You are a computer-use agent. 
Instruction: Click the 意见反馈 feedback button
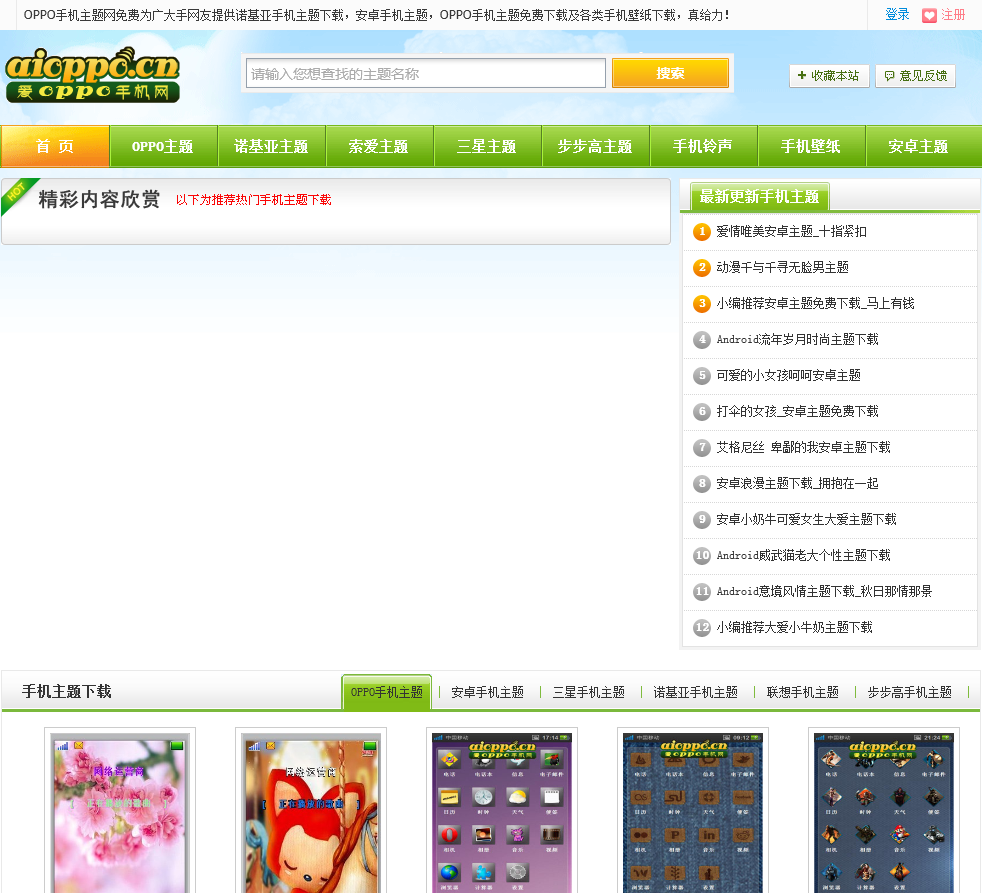[916, 76]
